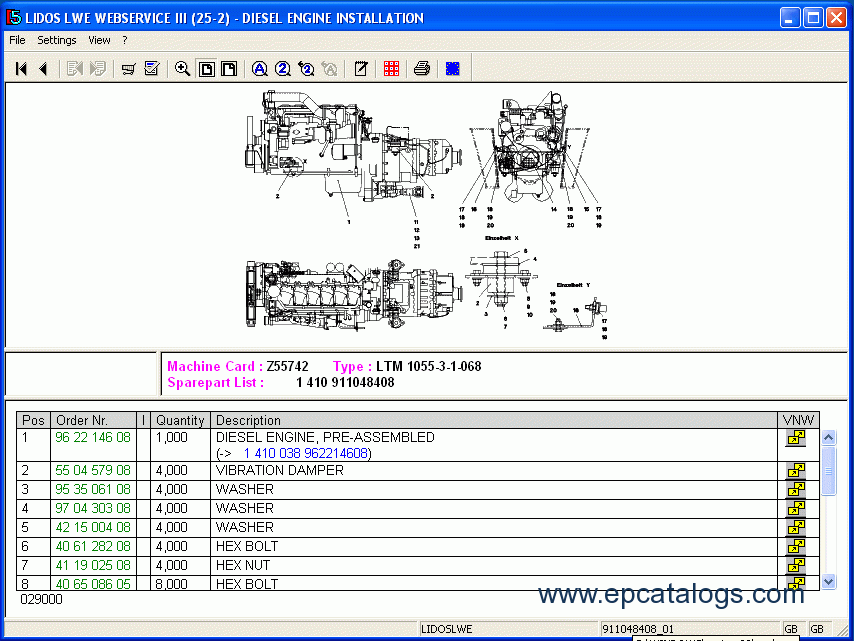
Task: Open the notepad edit icon
Action: [361, 69]
